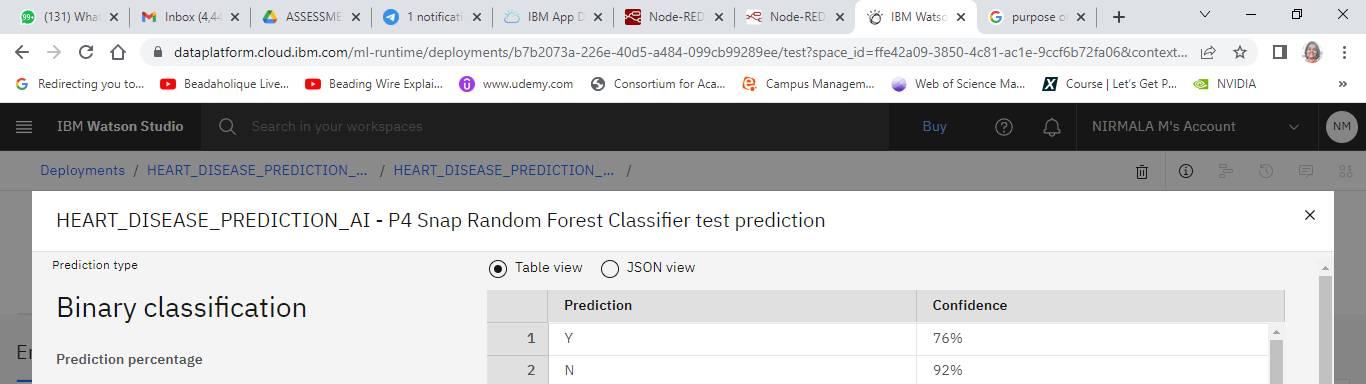The width and height of the screenshot is (1366, 384).
Task: Expand the bookmarks bar overflow chevron
Action: tap(1342, 84)
